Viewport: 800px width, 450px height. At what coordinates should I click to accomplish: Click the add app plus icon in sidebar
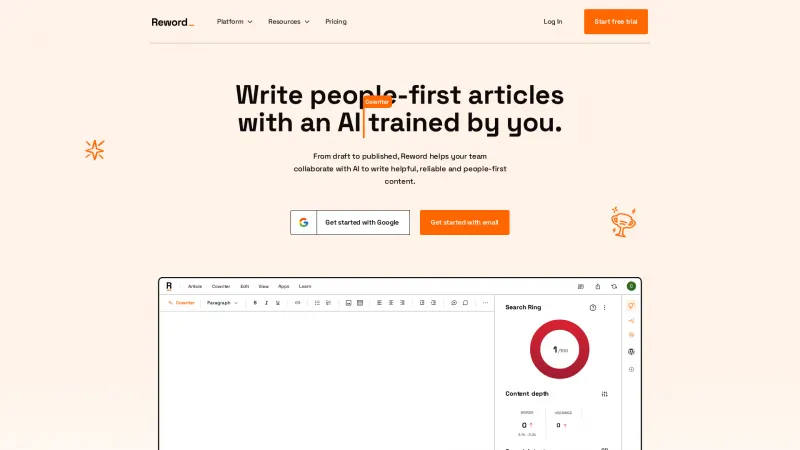(x=631, y=369)
